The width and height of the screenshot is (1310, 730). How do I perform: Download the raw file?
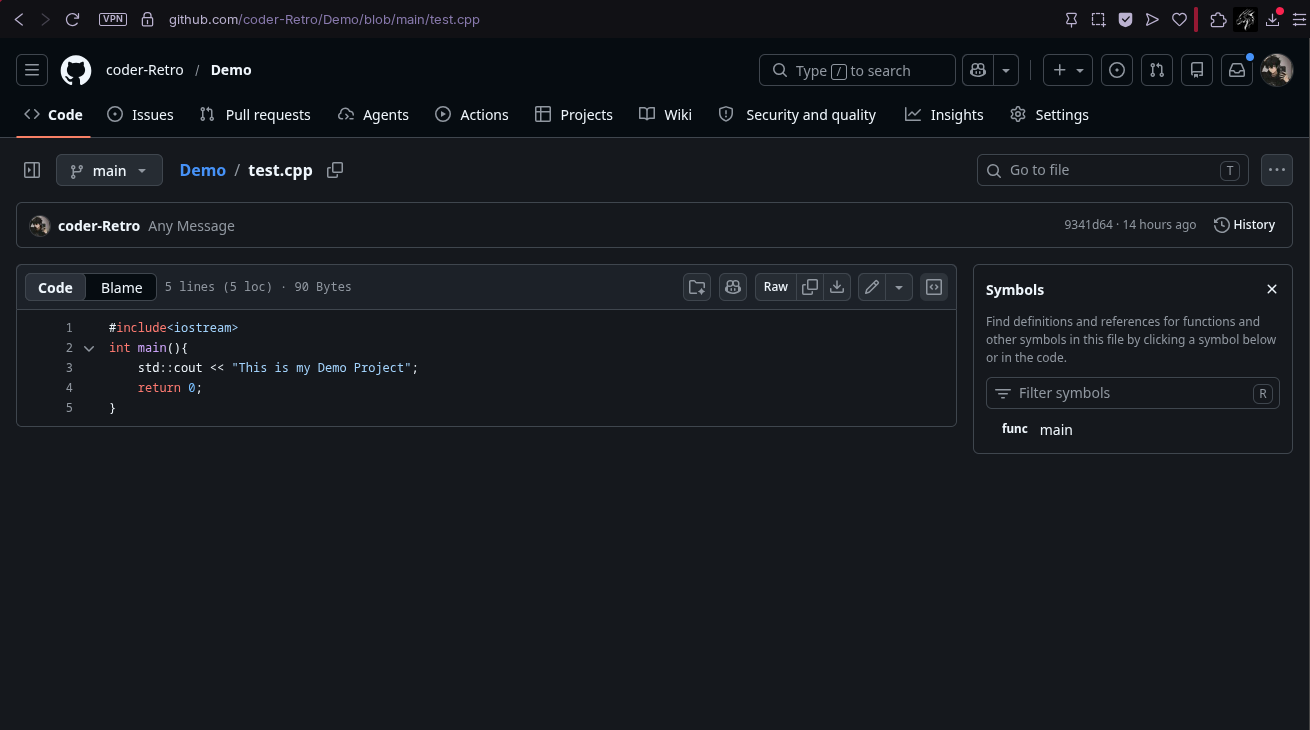pyautogui.click(x=837, y=287)
